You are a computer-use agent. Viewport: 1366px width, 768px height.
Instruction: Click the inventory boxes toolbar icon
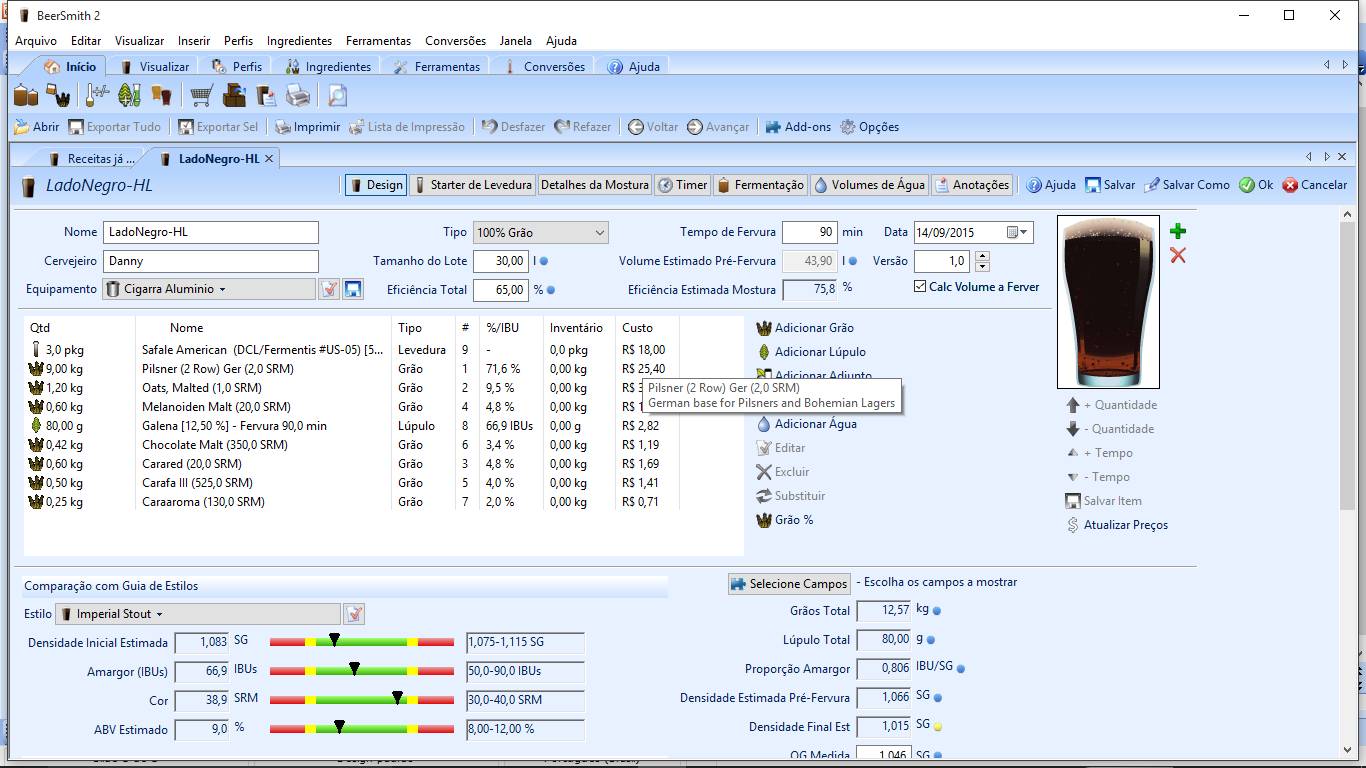pyautogui.click(x=234, y=95)
